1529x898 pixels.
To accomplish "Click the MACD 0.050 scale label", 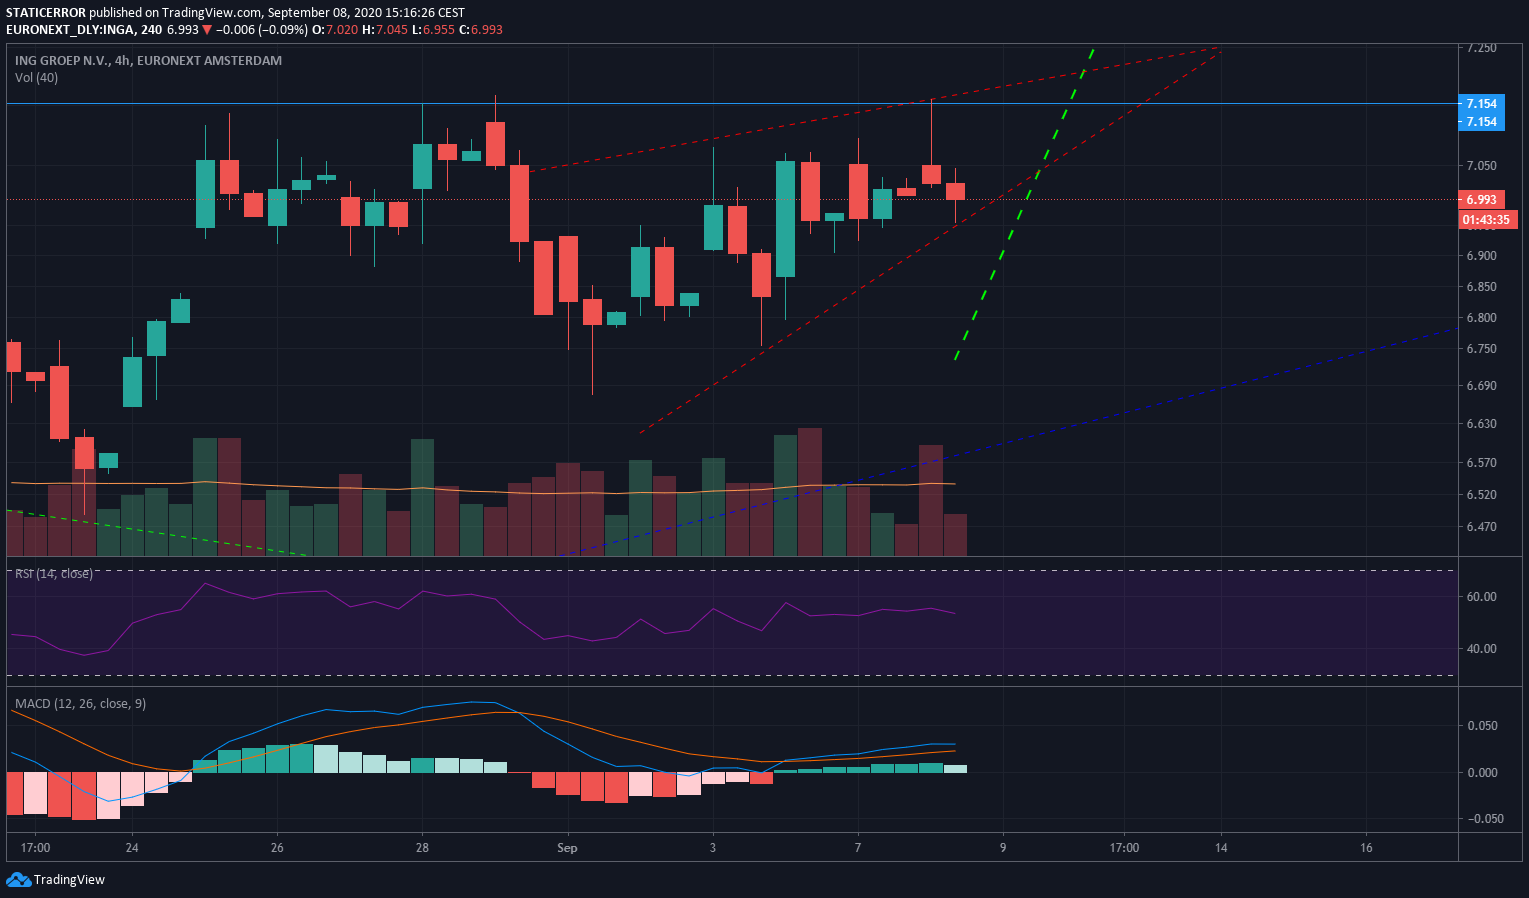I will coord(1481,726).
